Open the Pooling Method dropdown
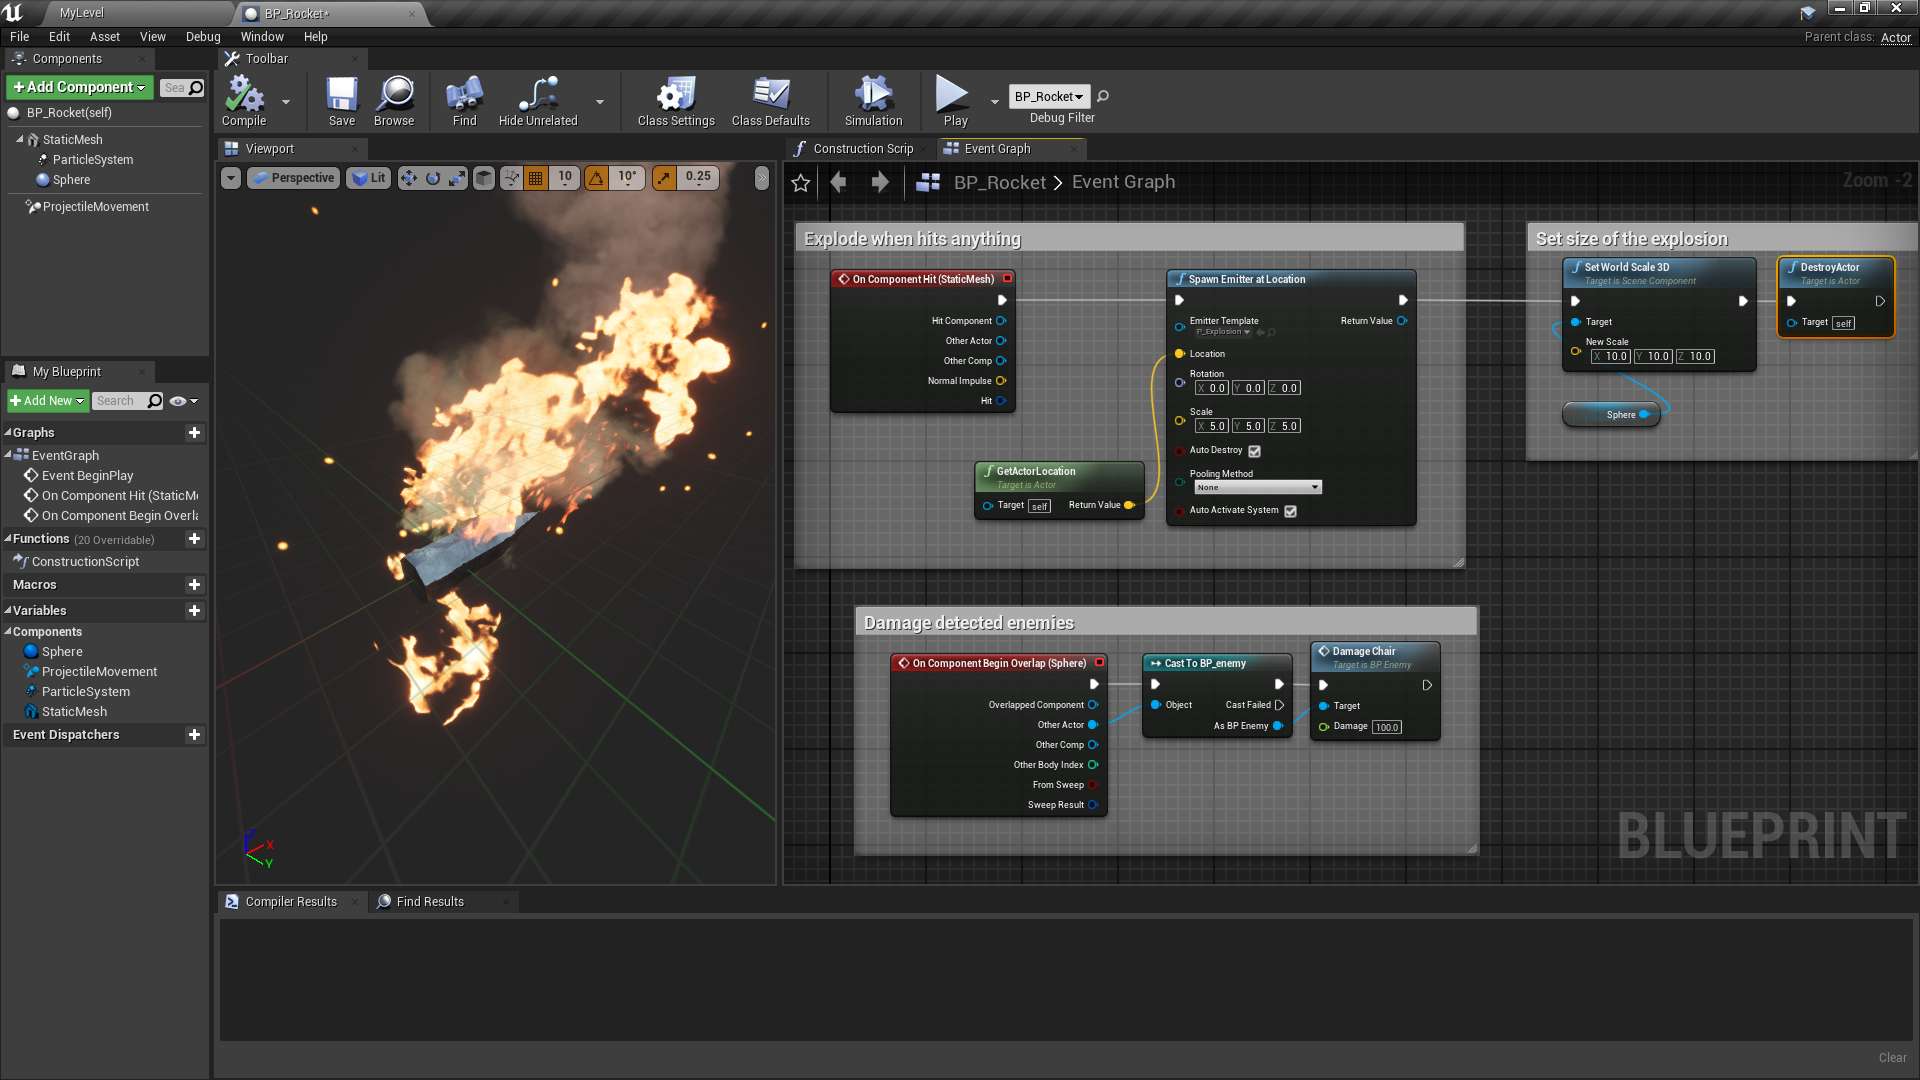Image resolution: width=1920 pixels, height=1080 pixels. coord(1257,487)
